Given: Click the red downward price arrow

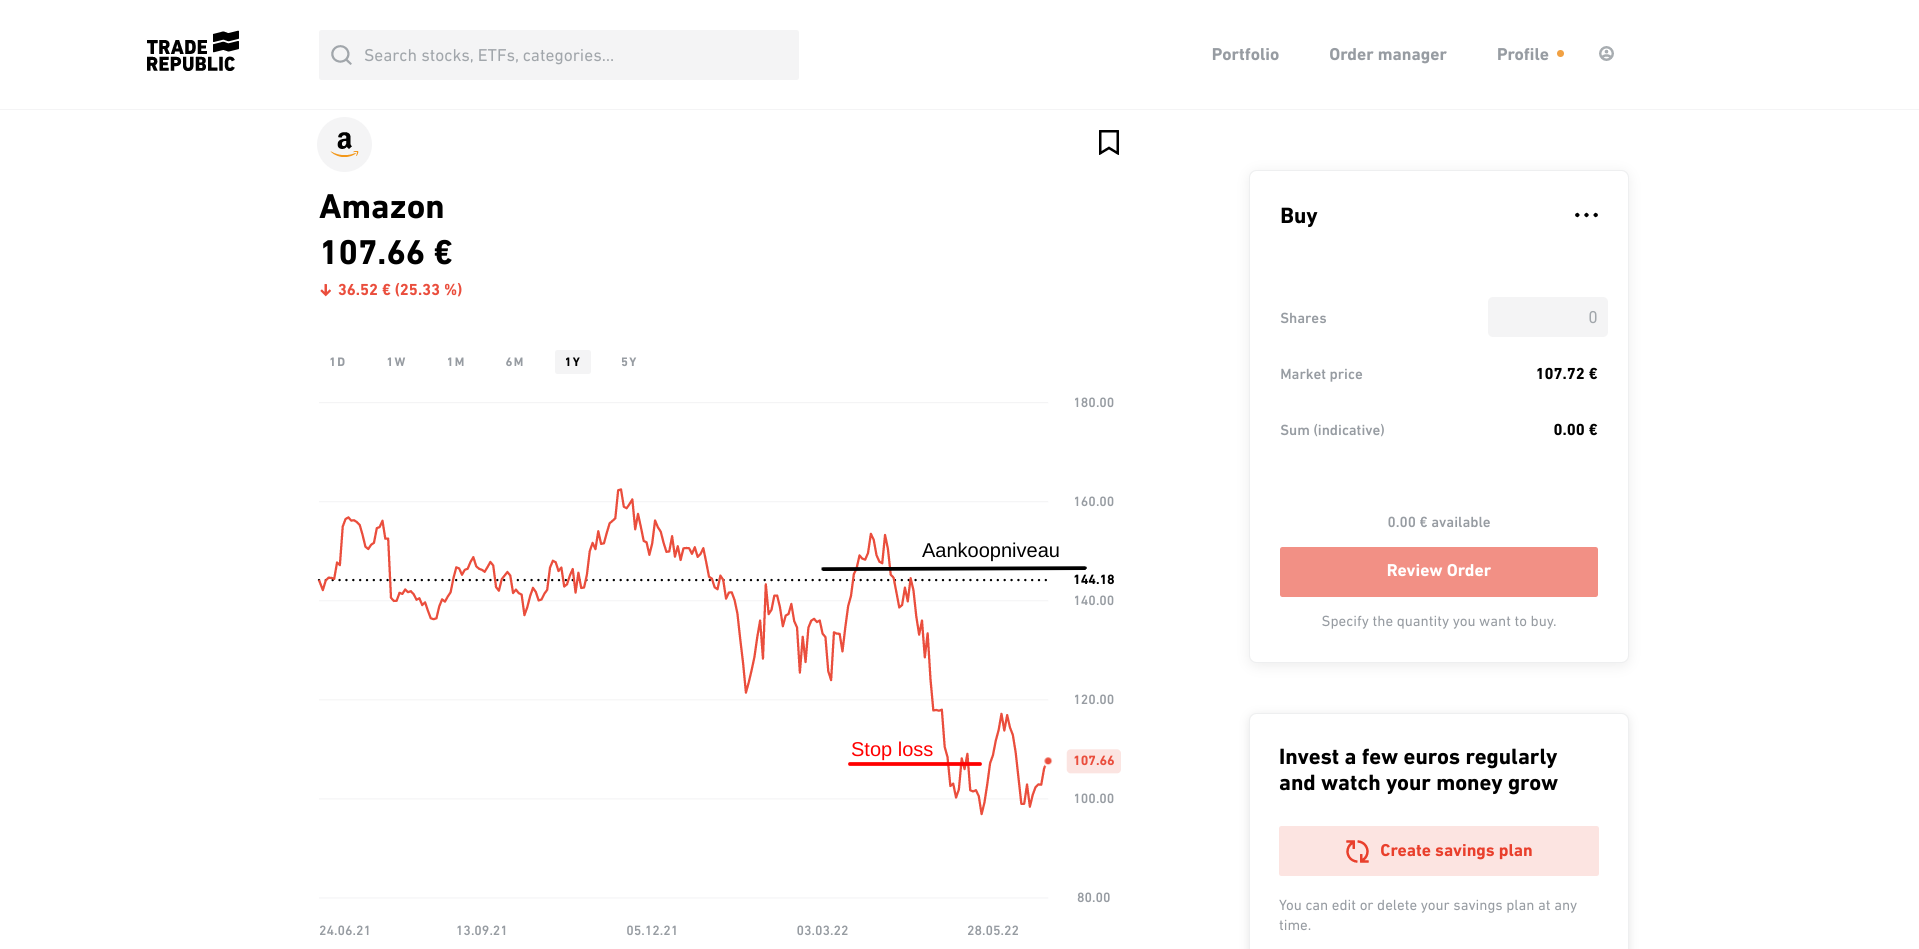Looking at the screenshot, I should [325, 289].
